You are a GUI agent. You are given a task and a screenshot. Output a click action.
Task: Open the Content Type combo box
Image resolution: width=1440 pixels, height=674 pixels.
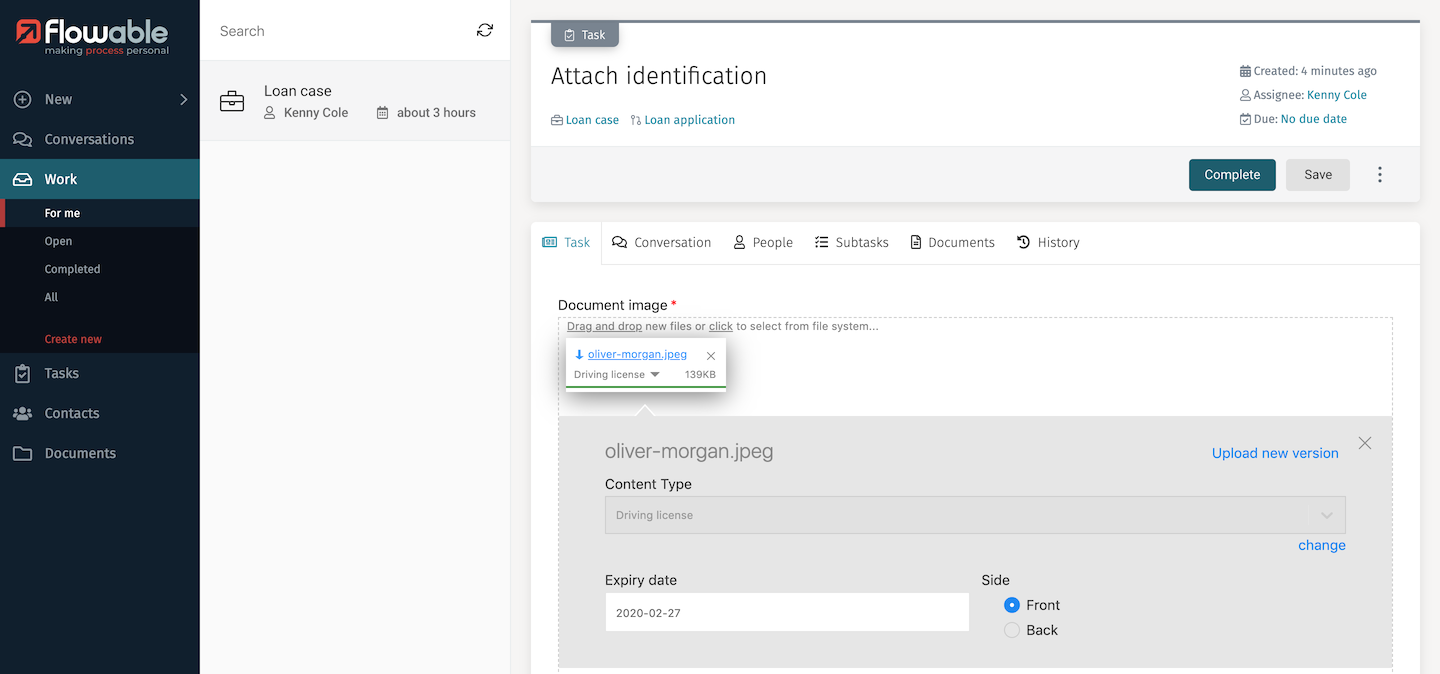point(974,515)
